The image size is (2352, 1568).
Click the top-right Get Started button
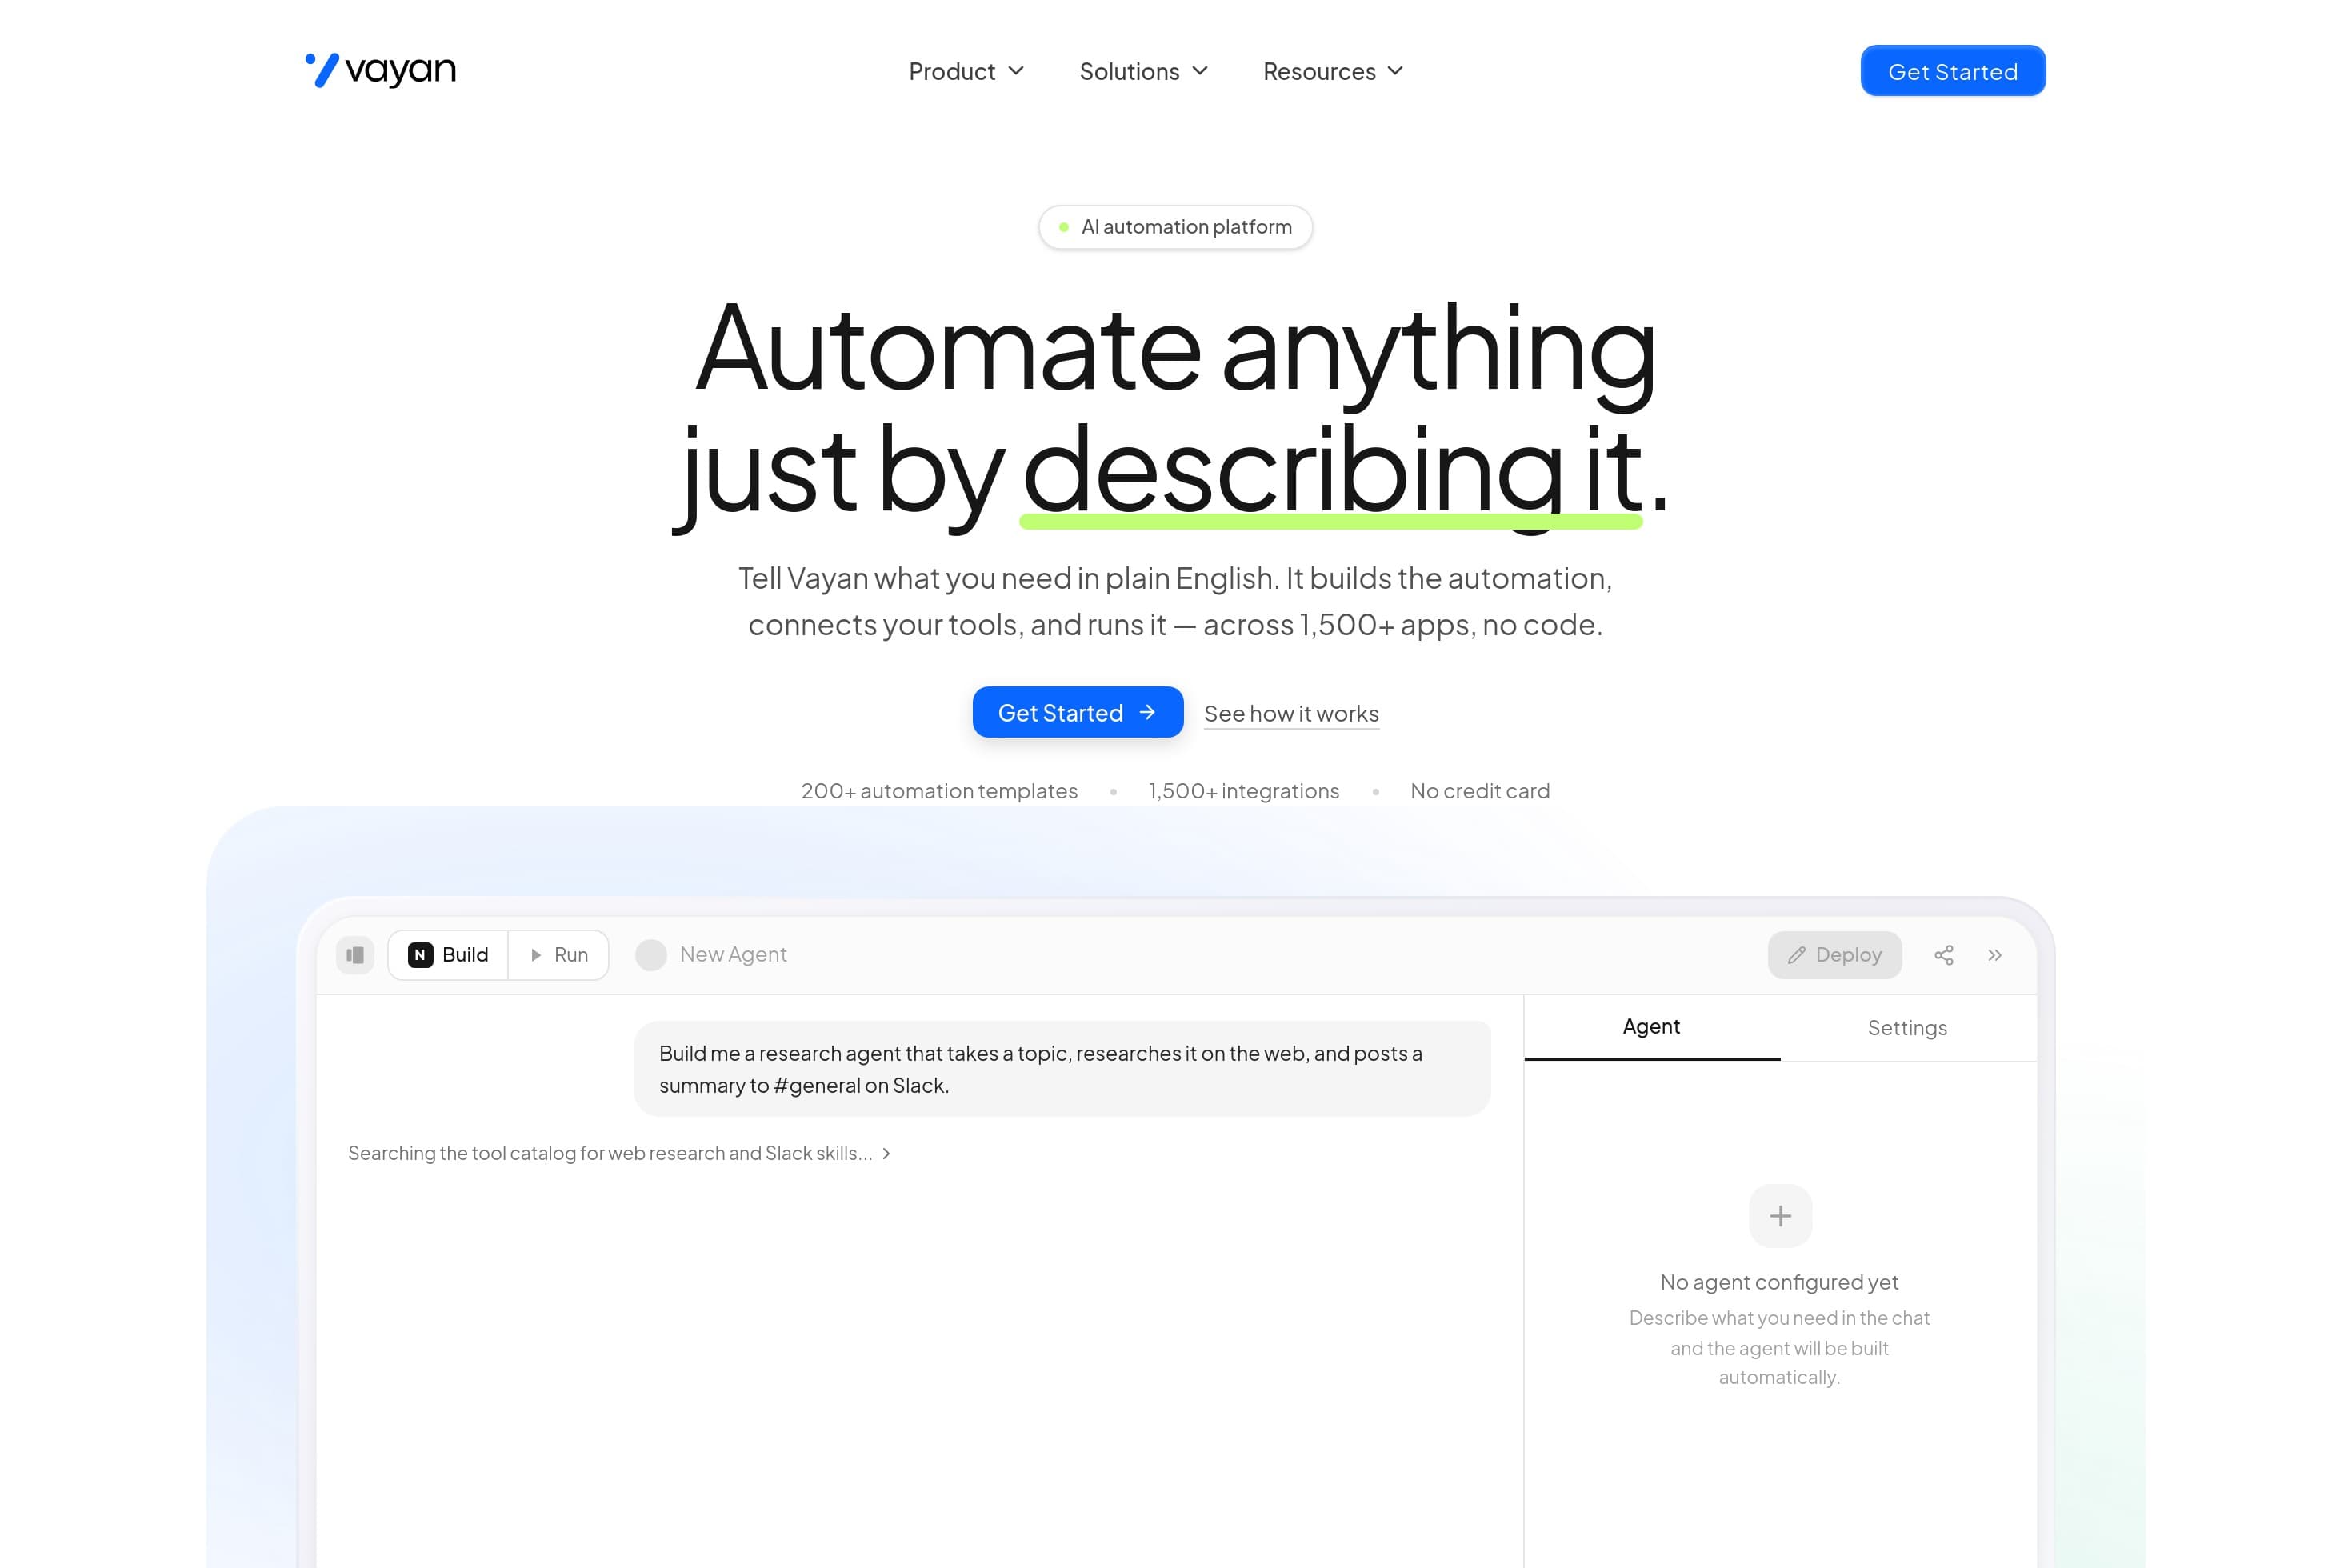point(1952,71)
